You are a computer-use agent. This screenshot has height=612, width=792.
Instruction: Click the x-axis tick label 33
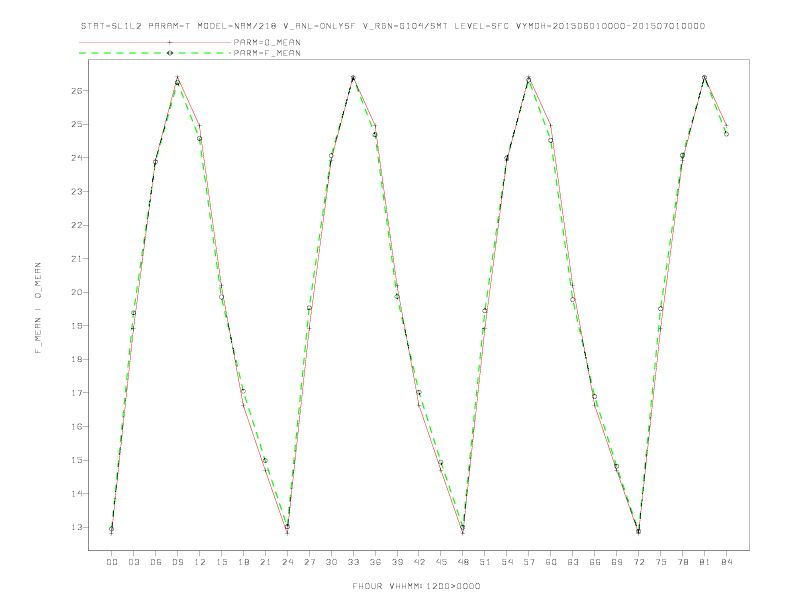tap(353, 562)
